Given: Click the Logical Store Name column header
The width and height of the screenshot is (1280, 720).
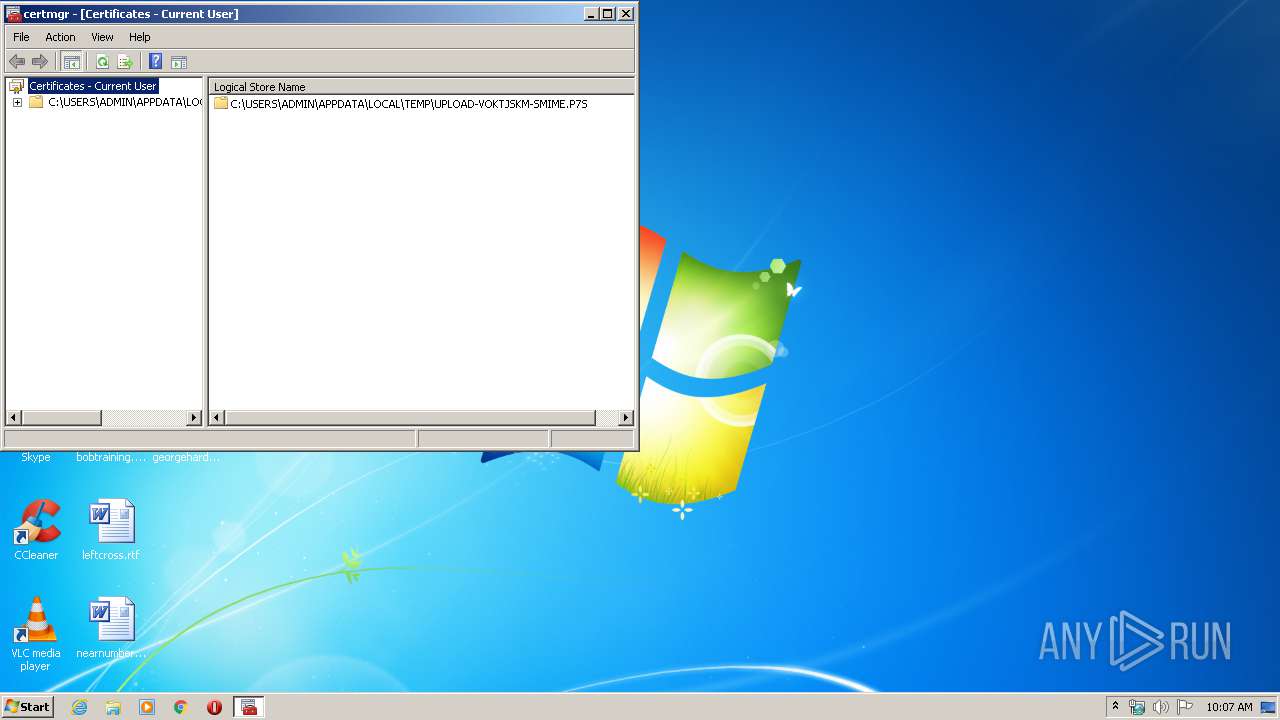Looking at the screenshot, I should point(421,86).
